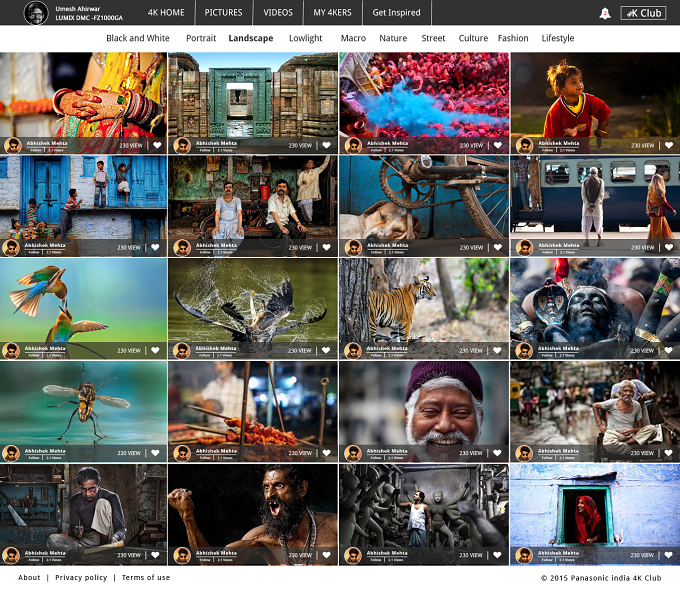The height and width of the screenshot is (591, 680).
Task: Open the bee-eater birds photo
Action: (x=83, y=300)
